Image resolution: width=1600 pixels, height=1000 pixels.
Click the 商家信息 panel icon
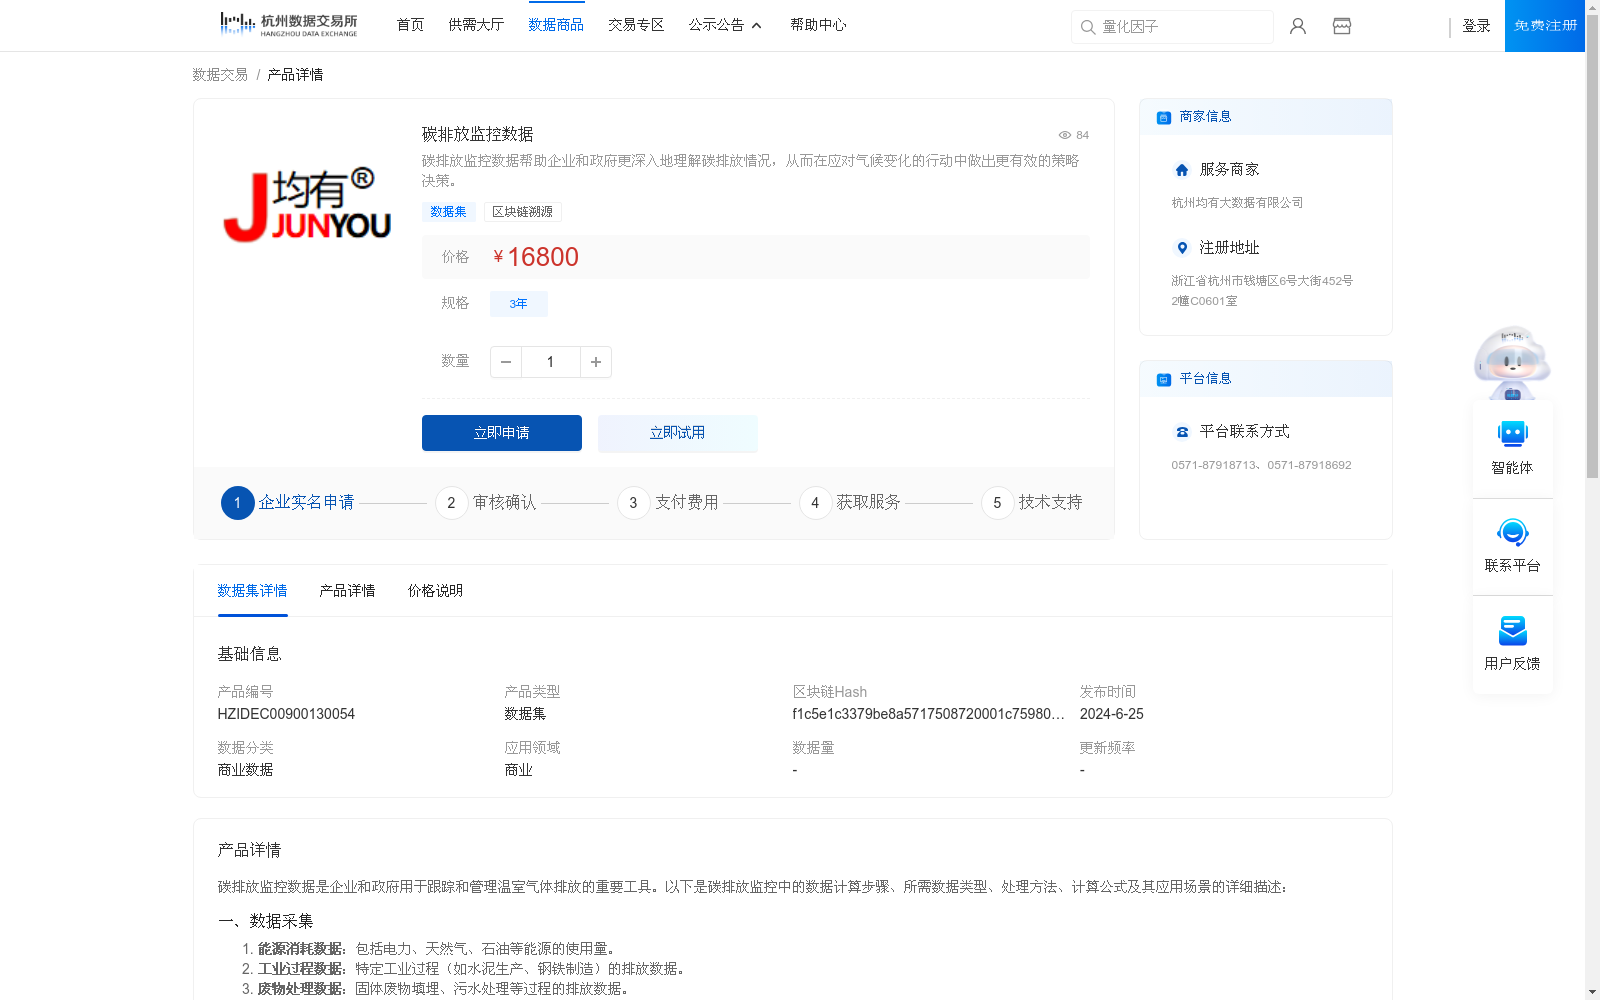coord(1164,118)
